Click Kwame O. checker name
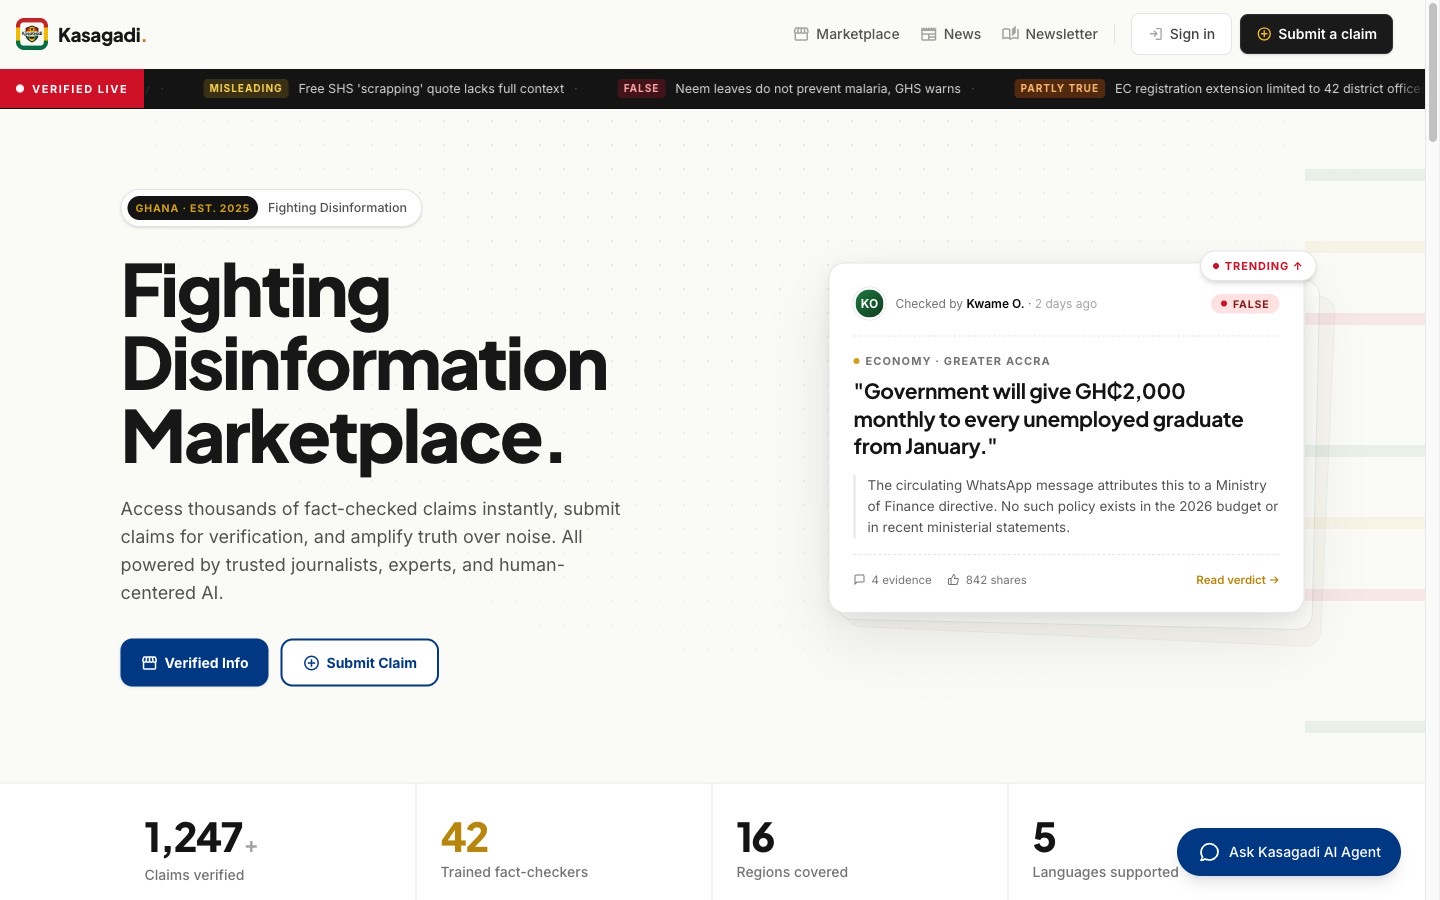1440x900 pixels. tap(995, 304)
